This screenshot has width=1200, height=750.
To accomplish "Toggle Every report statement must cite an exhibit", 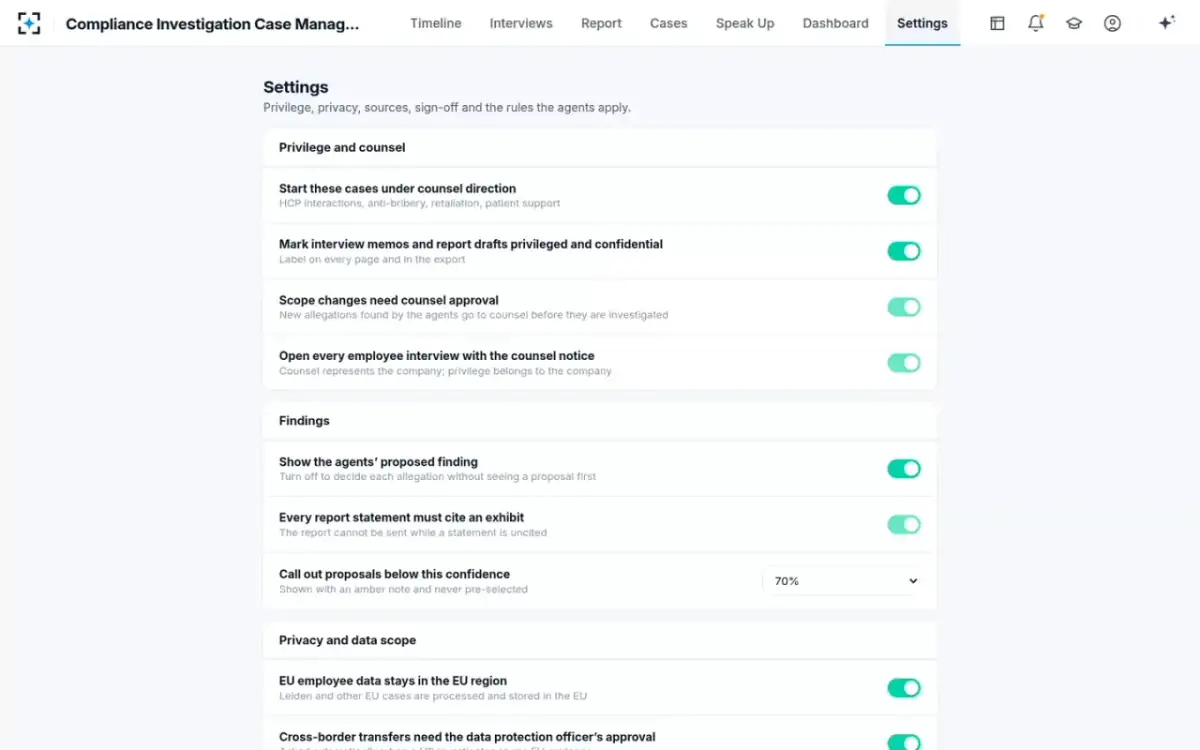I will (904, 524).
